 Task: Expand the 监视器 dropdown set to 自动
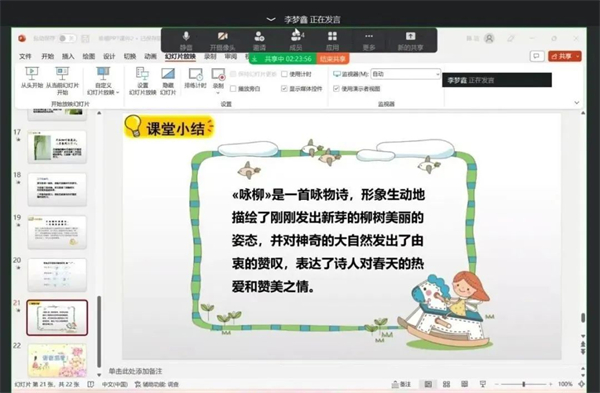tap(406, 74)
